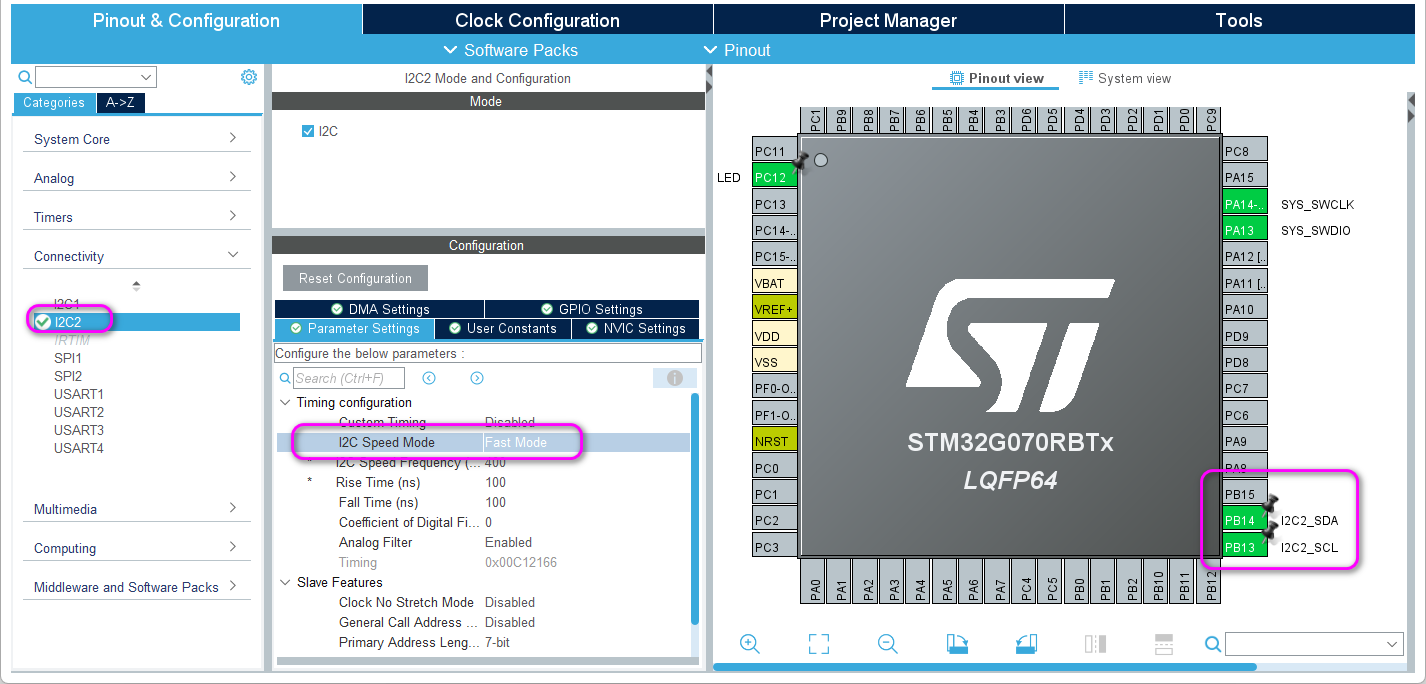Click pin PA13 SYS_SWDIO
Image resolution: width=1426 pixels, height=684 pixels.
tap(1245, 230)
